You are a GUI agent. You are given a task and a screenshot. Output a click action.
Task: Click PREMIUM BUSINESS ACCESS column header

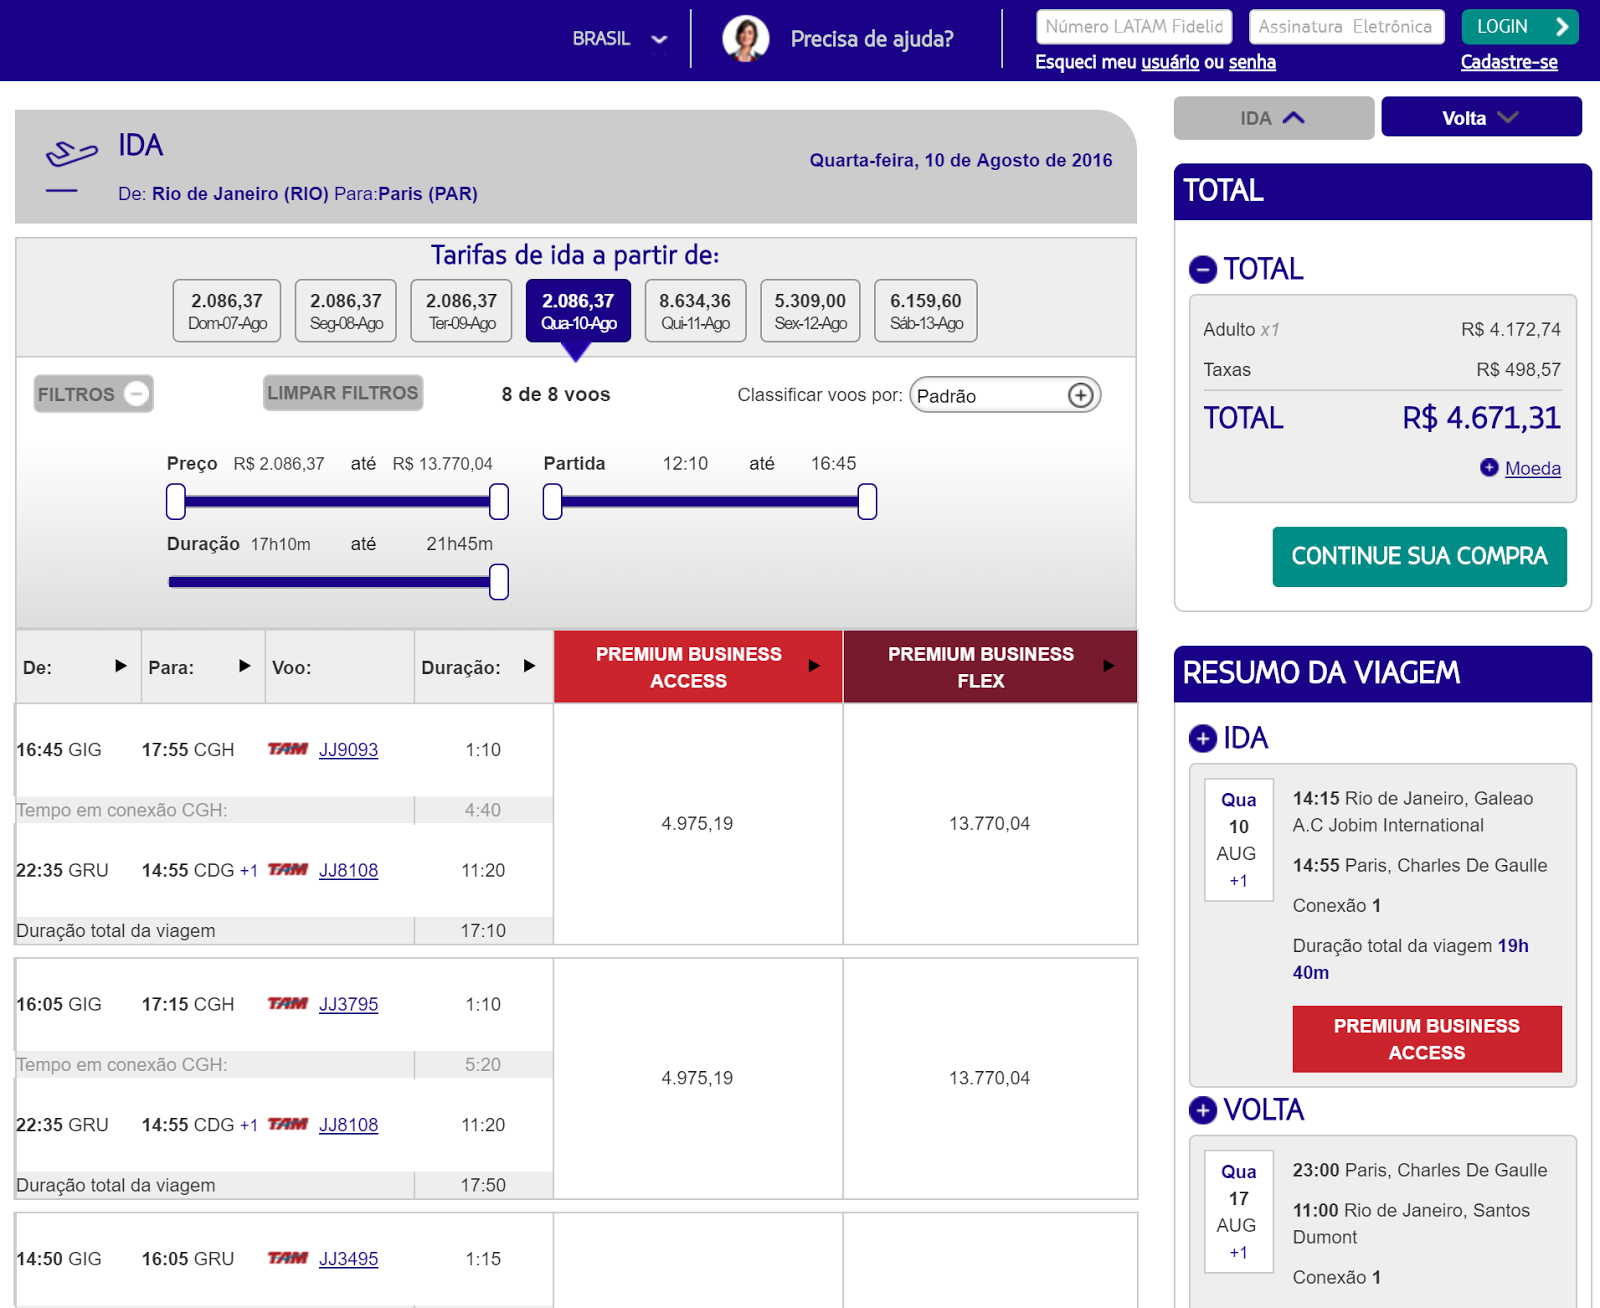[x=698, y=667]
